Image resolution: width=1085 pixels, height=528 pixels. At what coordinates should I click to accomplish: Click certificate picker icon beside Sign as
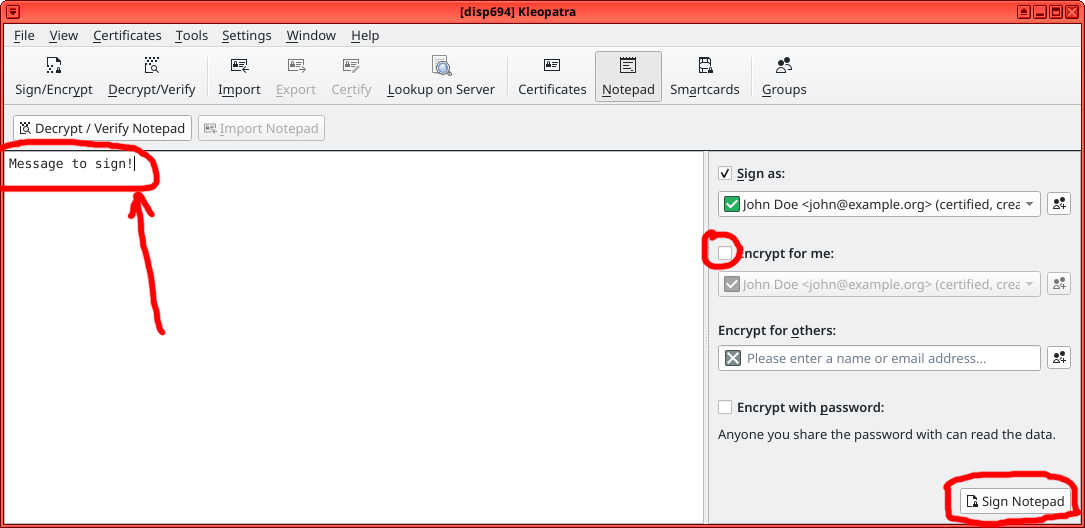coord(1058,204)
